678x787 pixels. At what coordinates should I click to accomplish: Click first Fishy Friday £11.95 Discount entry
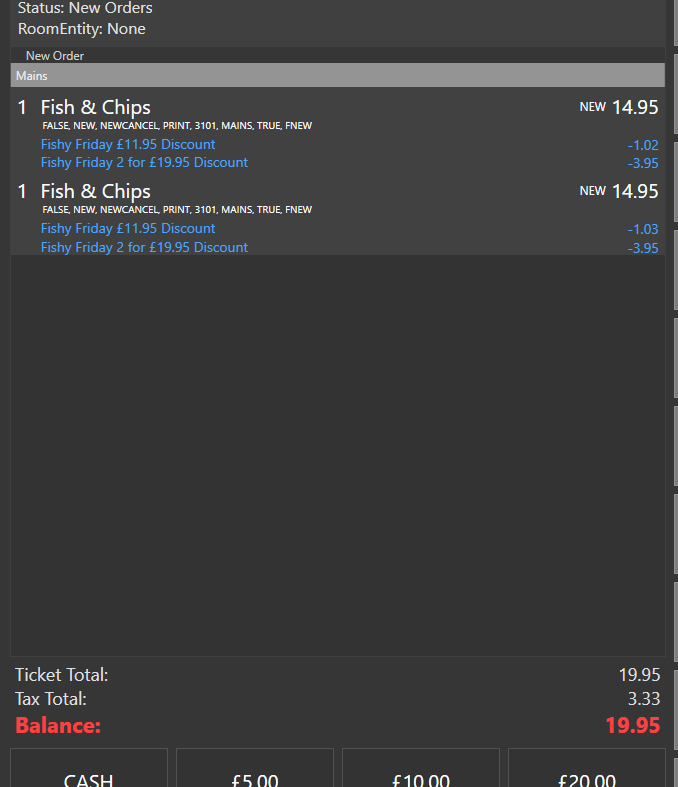point(128,145)
